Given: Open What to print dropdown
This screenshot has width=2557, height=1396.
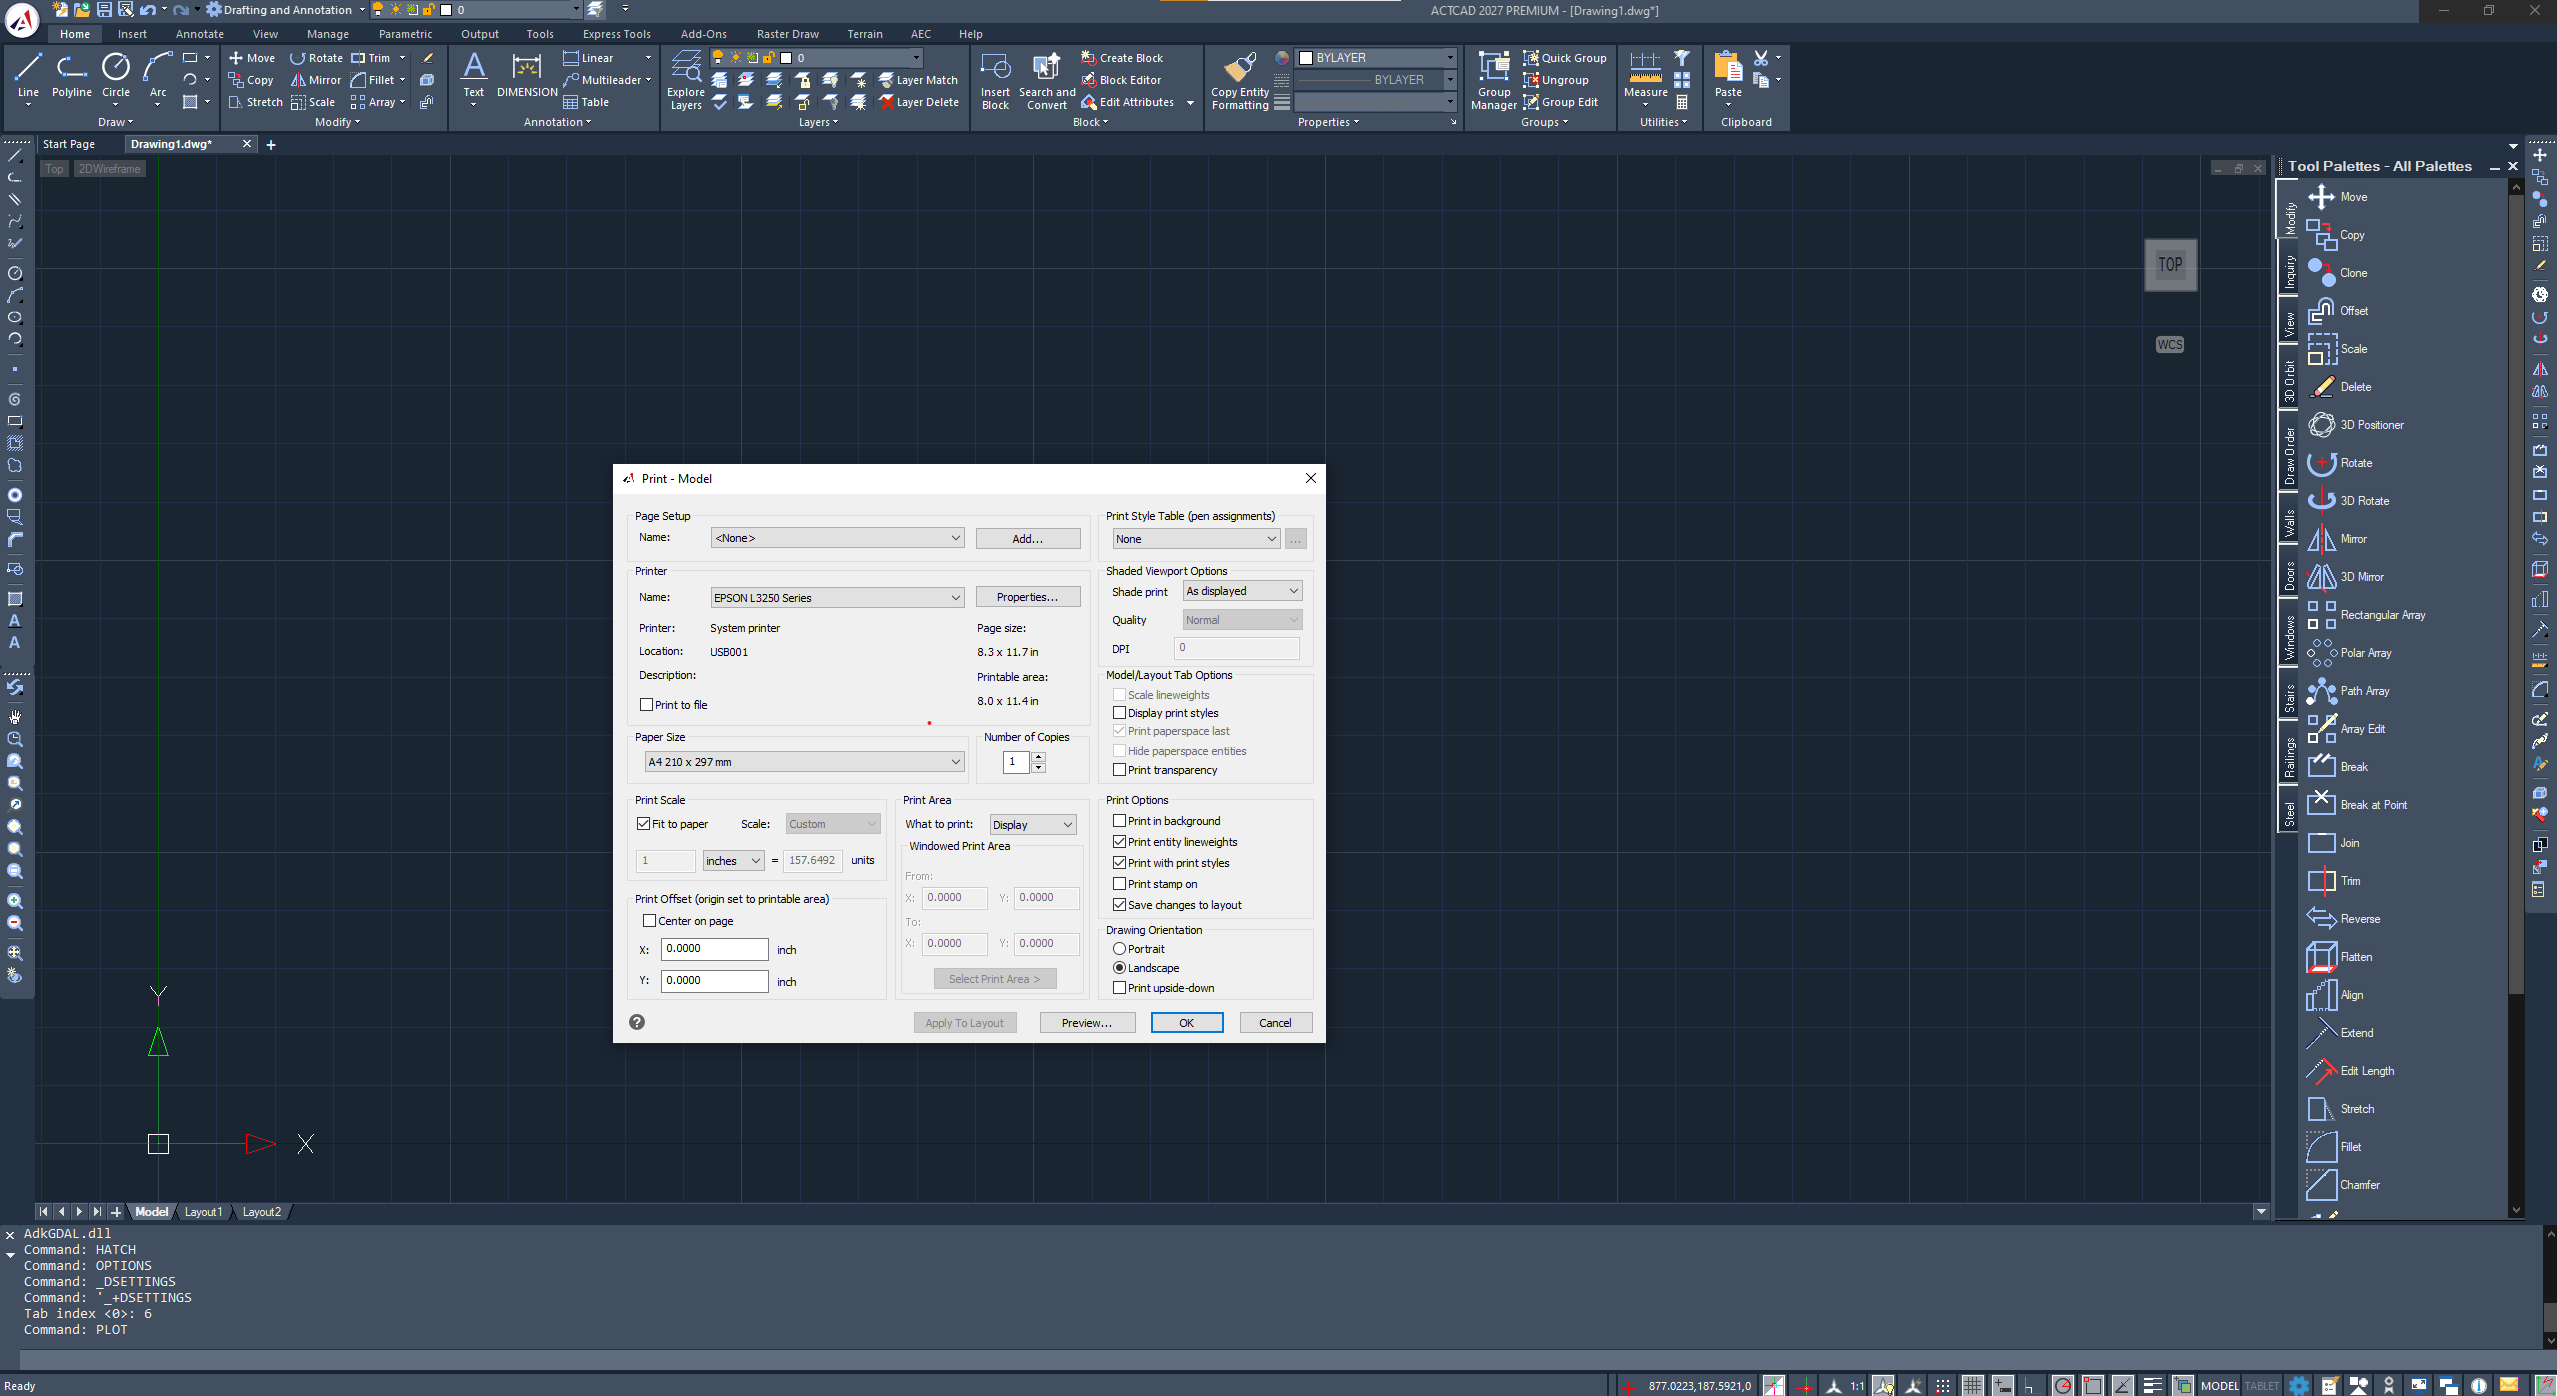Looking at the screenshot, I should coord(1033,825).
